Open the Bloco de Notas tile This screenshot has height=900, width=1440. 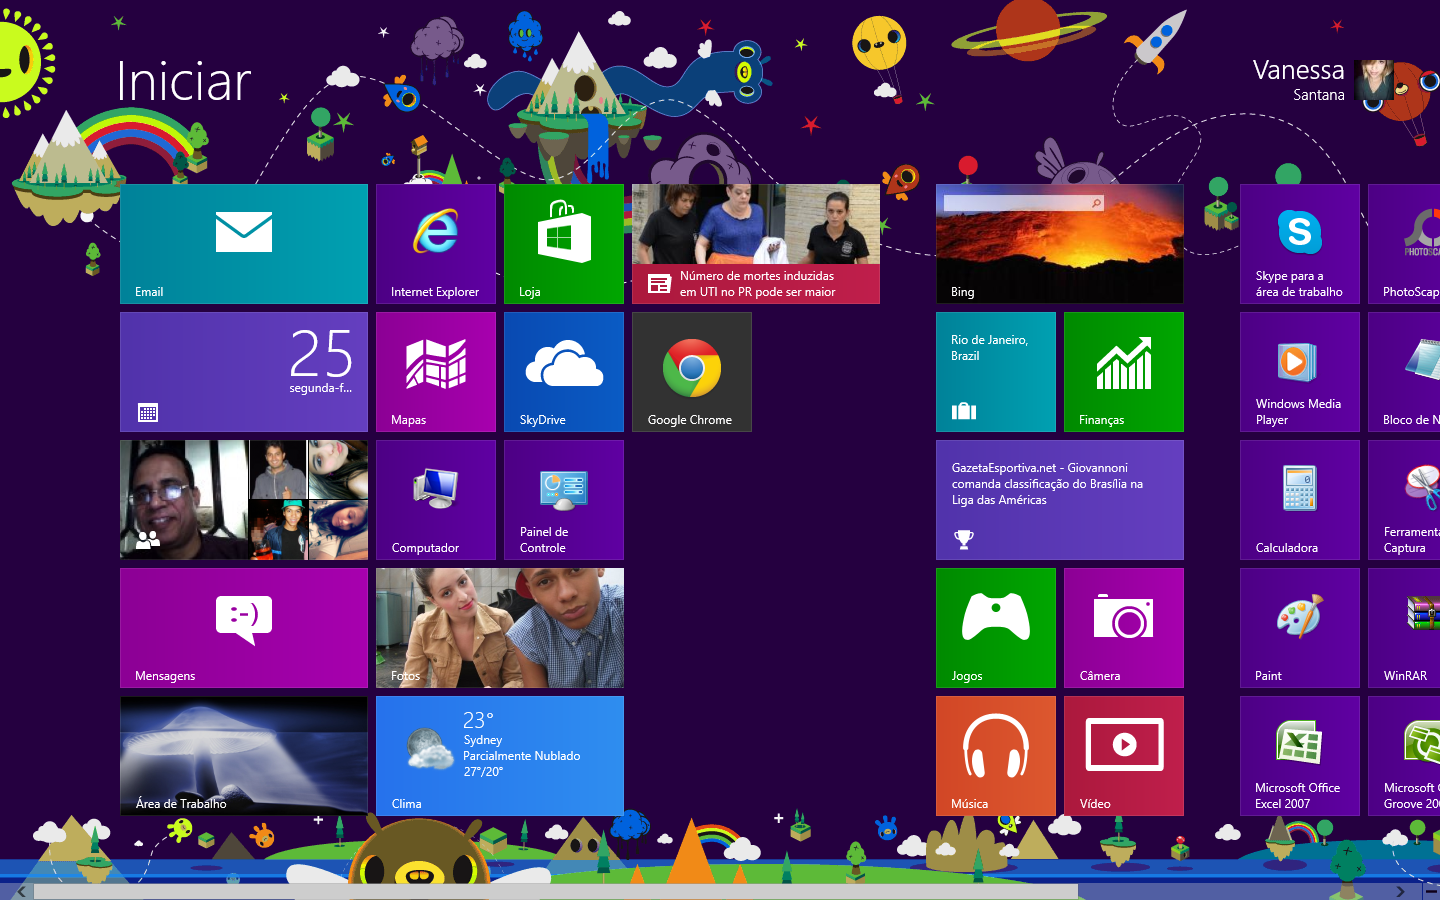1404,372
